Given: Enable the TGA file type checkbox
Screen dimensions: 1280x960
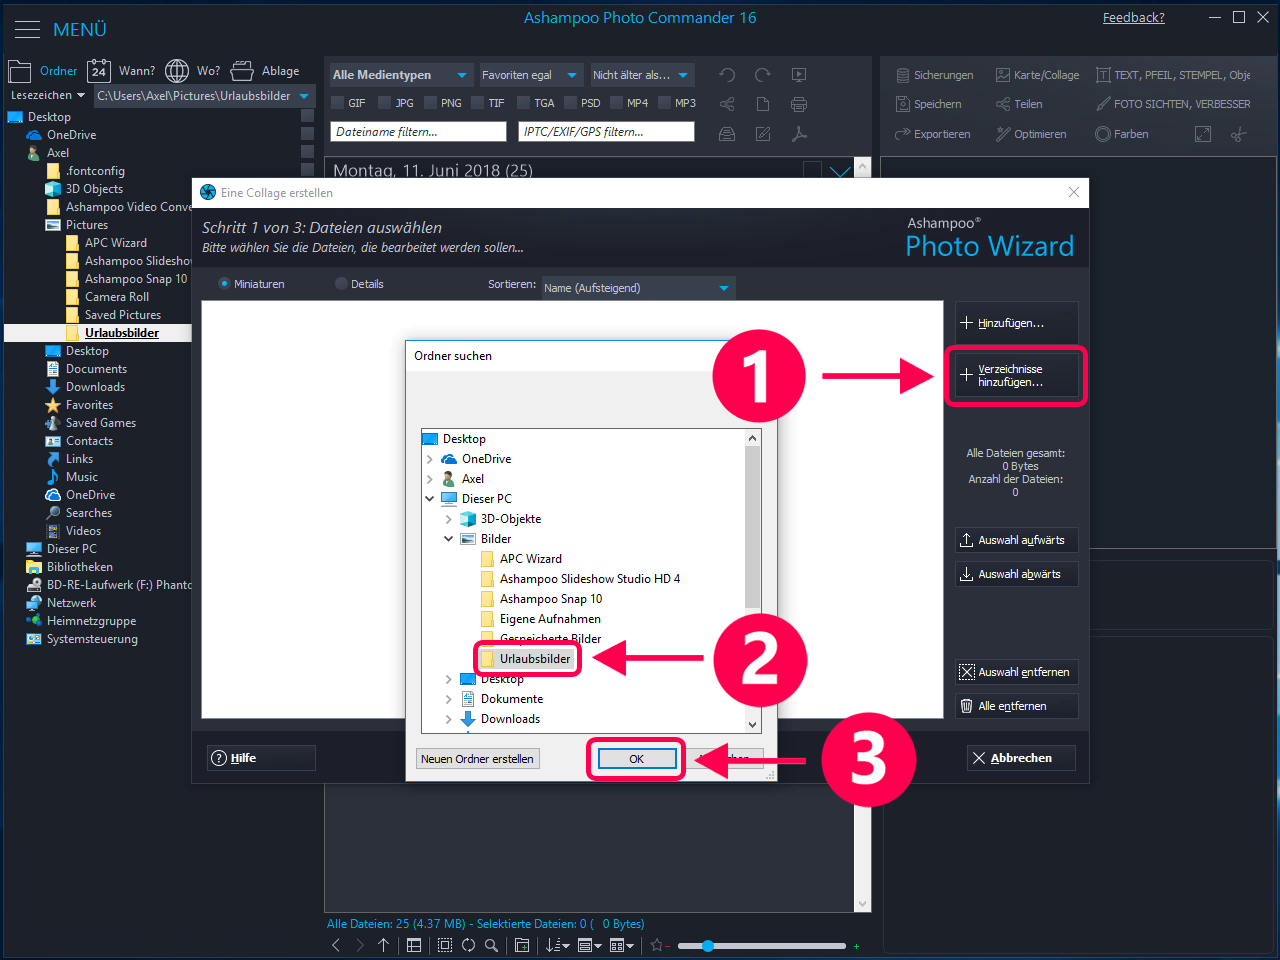Looking at the screenshot, I should pos(524,103).
